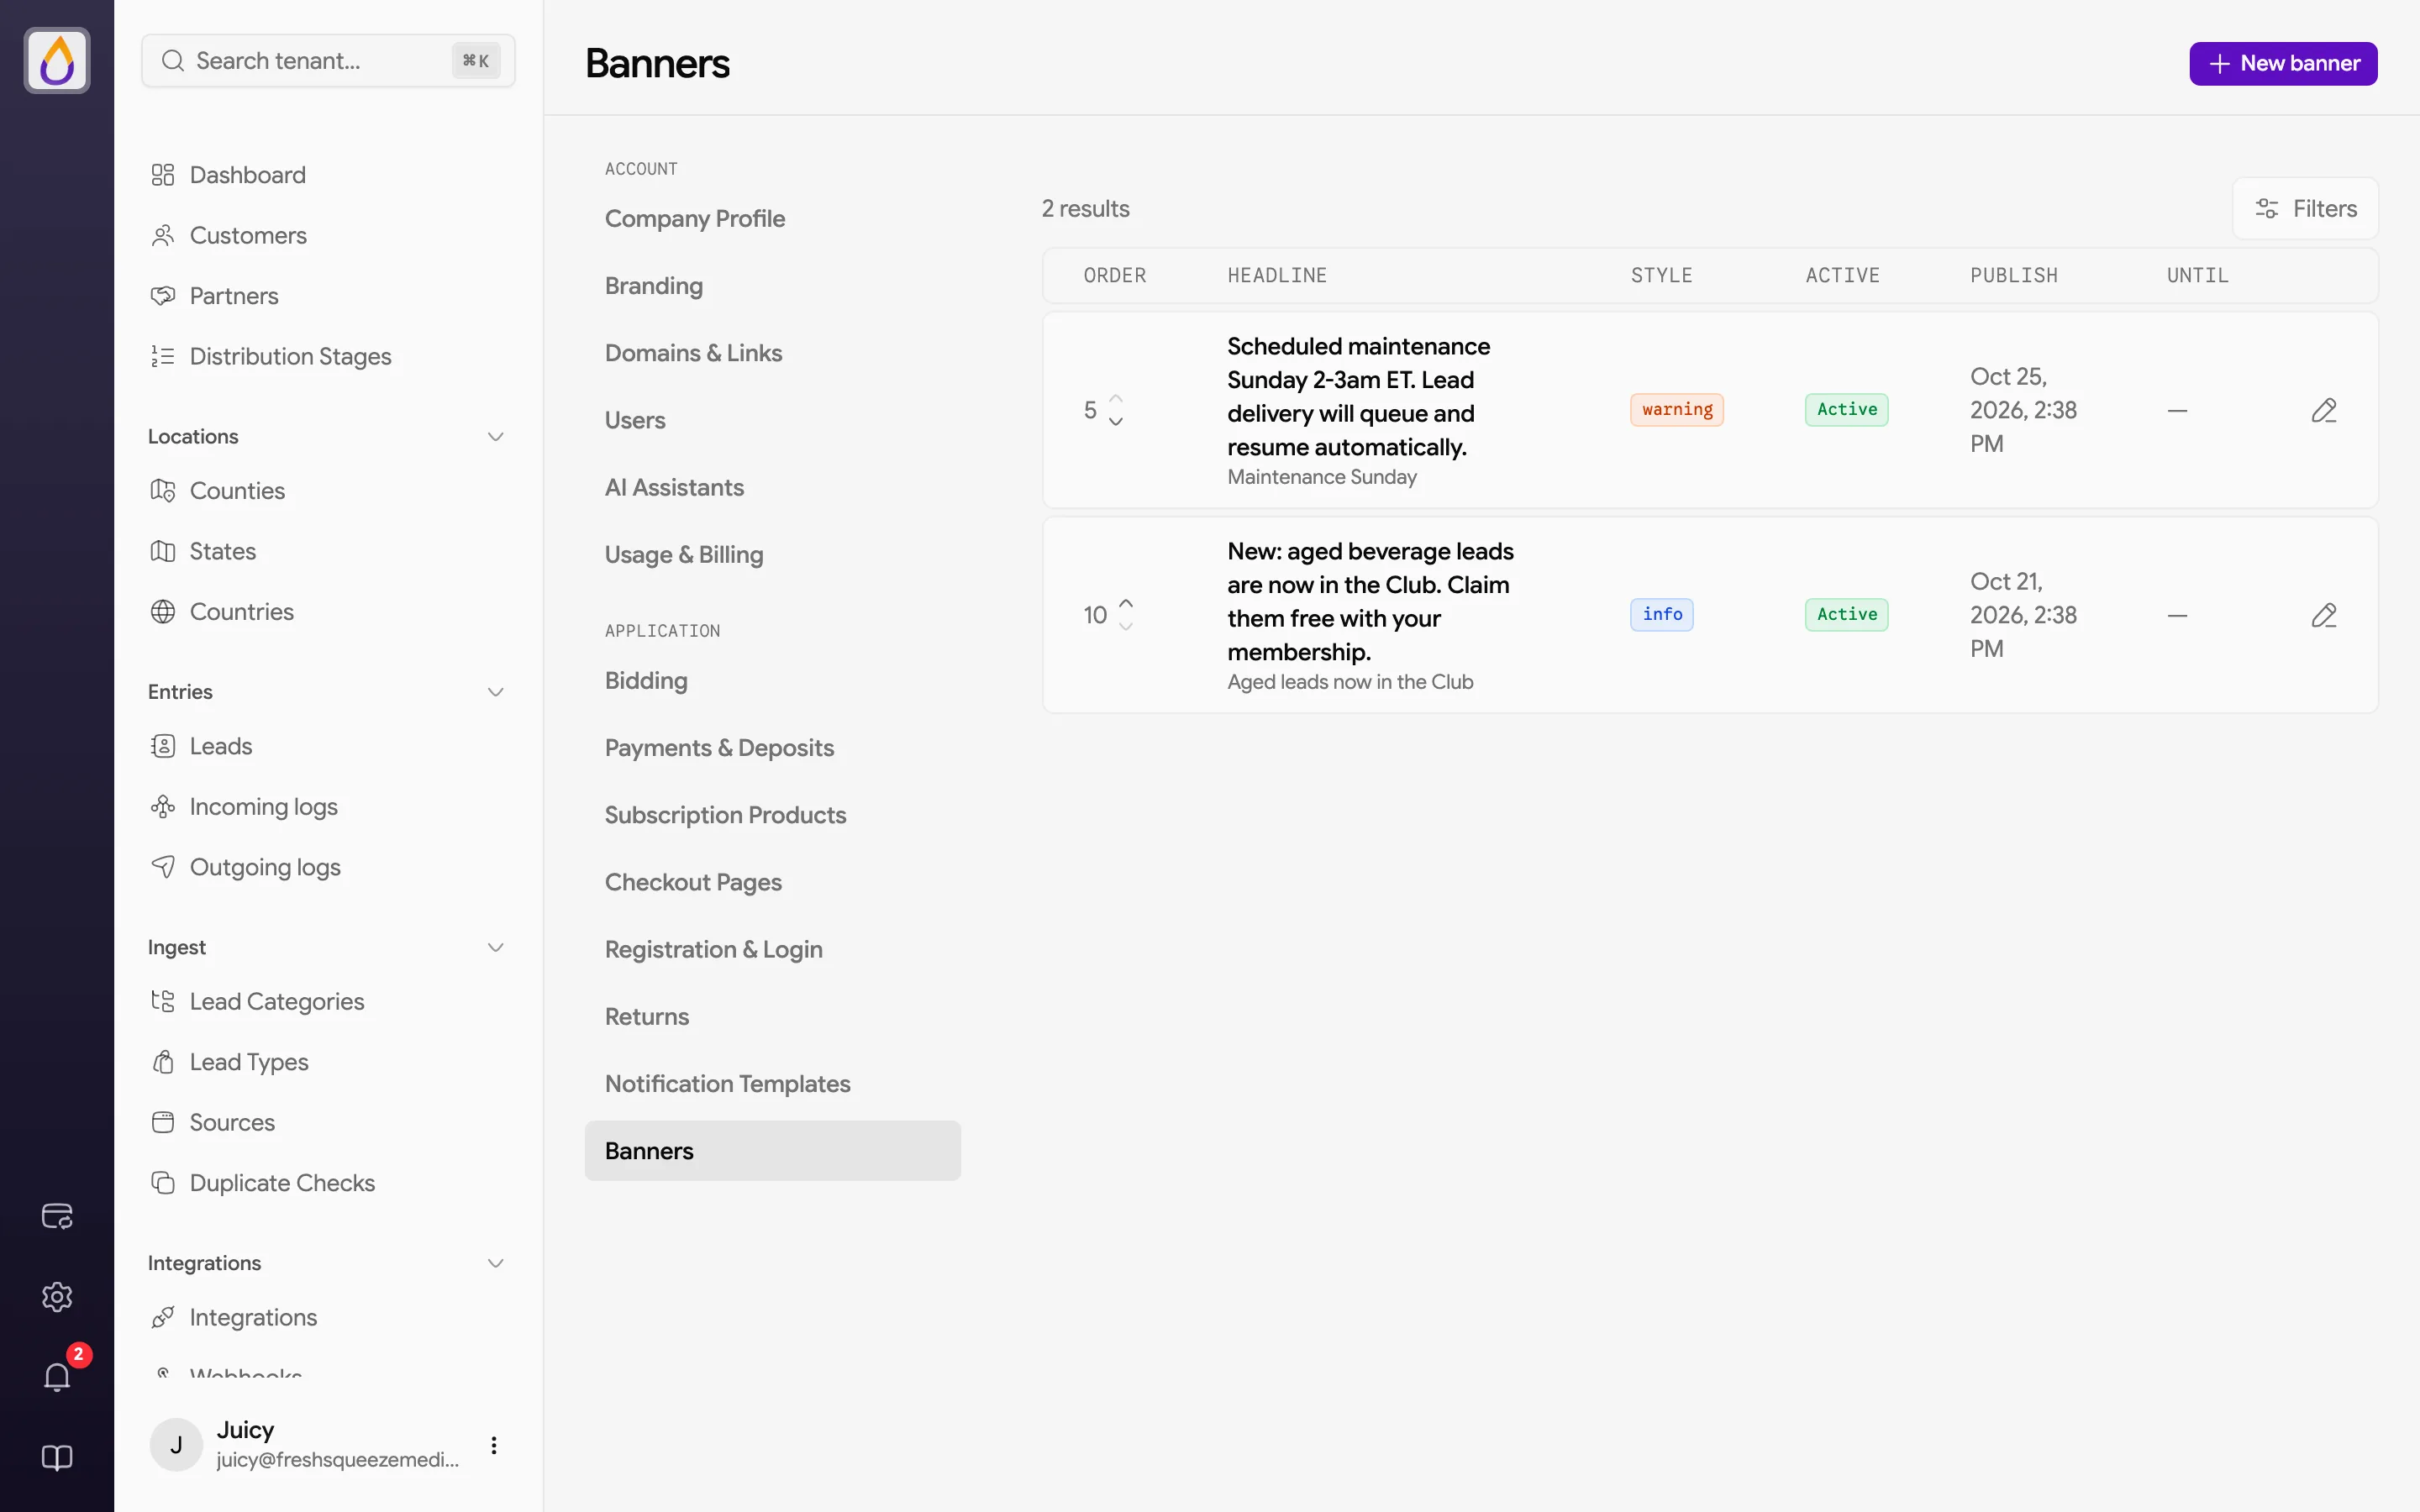
Task: Click the Customers people icon
Action: pos(163,235)
